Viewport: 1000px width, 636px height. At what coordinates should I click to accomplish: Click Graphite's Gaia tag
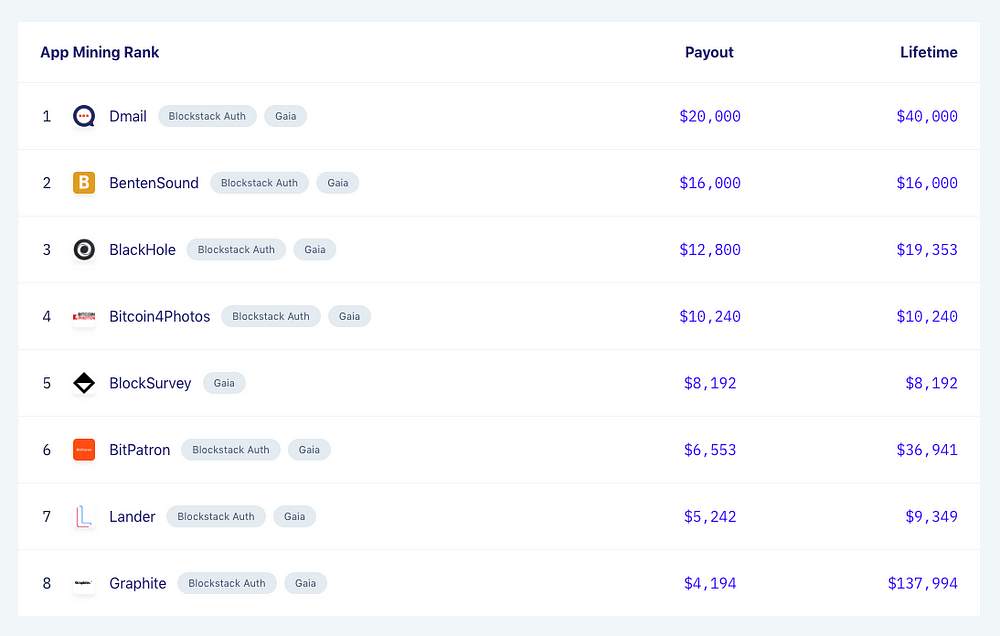[305, 583]
